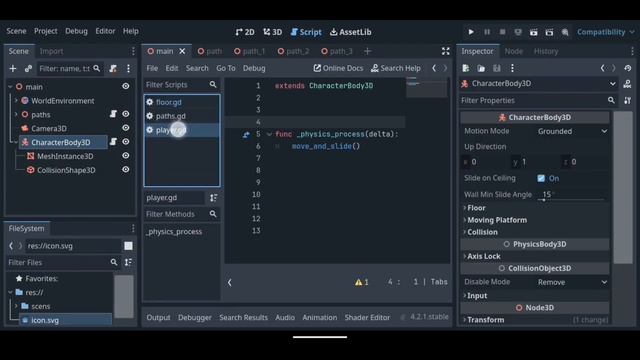Click the search icon in Filter Methods
Image resolution: width=640 pixels, height=360 pixels.
point(213,214)
